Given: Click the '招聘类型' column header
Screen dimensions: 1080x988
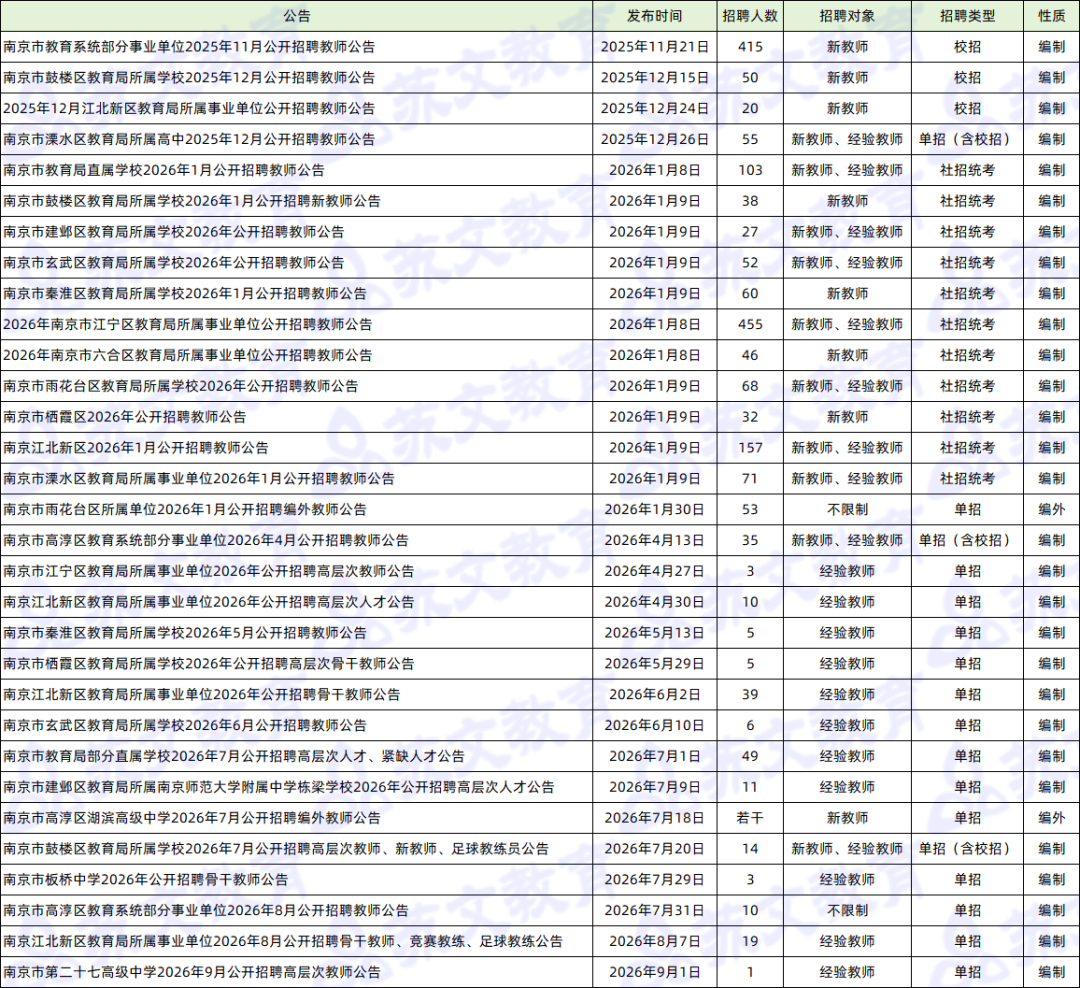Looking at the screenshot, I should coord(968,16).
